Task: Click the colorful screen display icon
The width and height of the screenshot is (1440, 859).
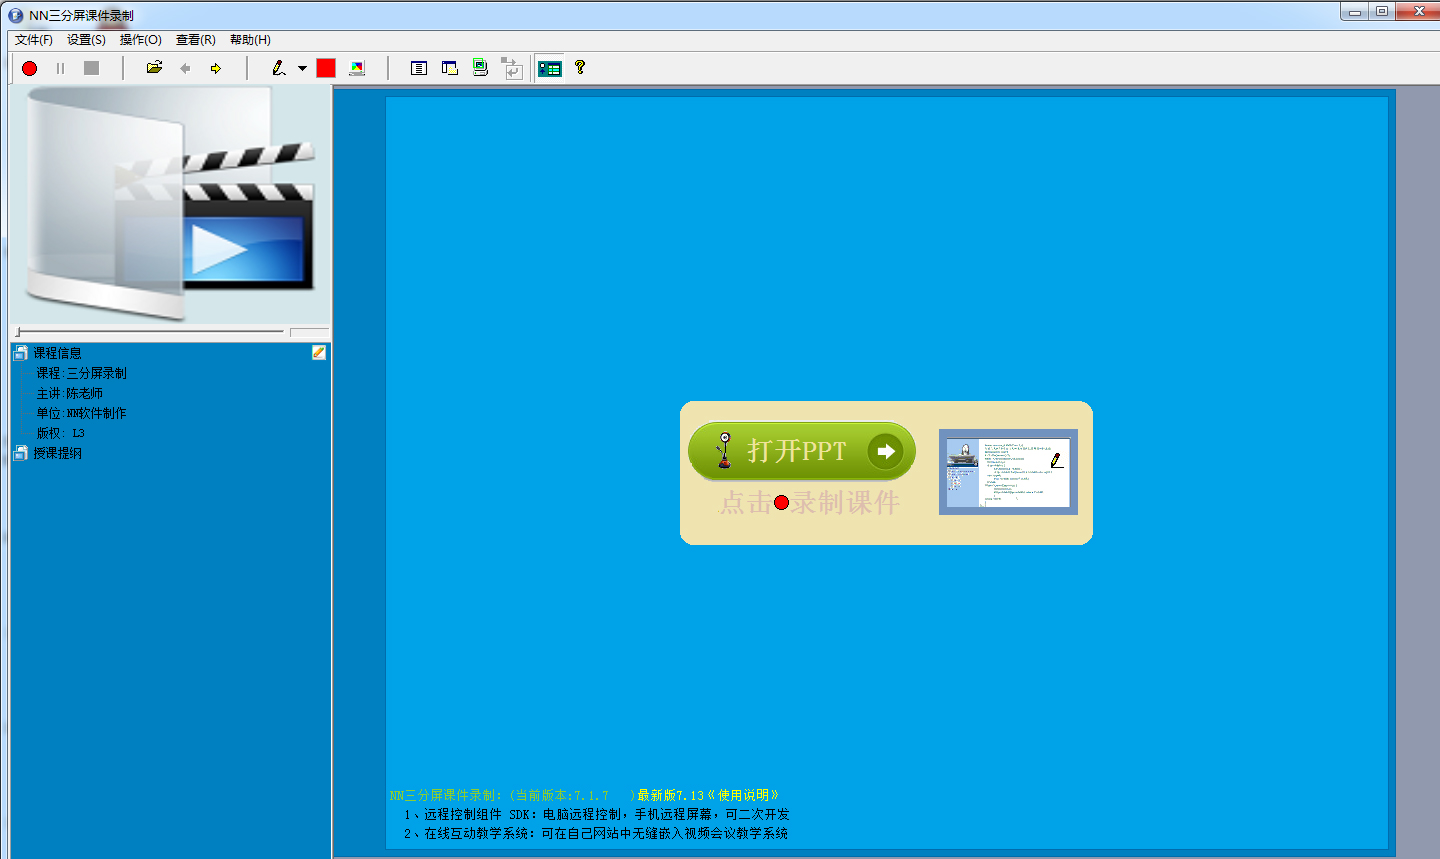Action: pyautogui.click(x=357, y=68)
